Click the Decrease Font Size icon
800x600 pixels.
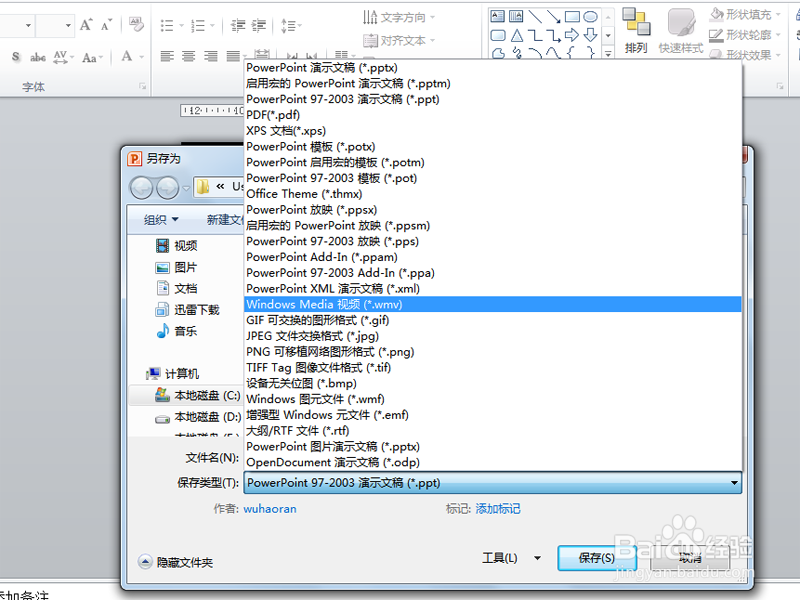106,25
